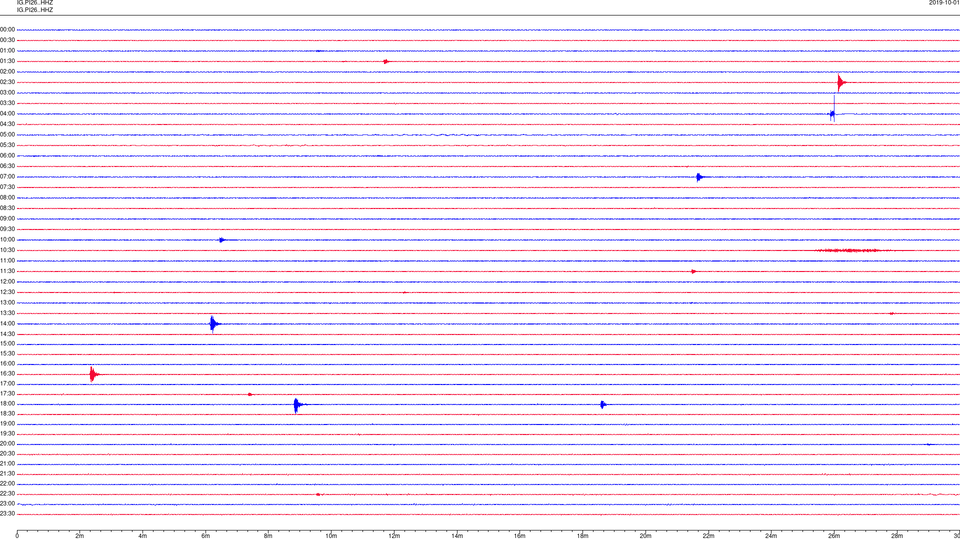Select the 21:30 row time label

point(7,474)
